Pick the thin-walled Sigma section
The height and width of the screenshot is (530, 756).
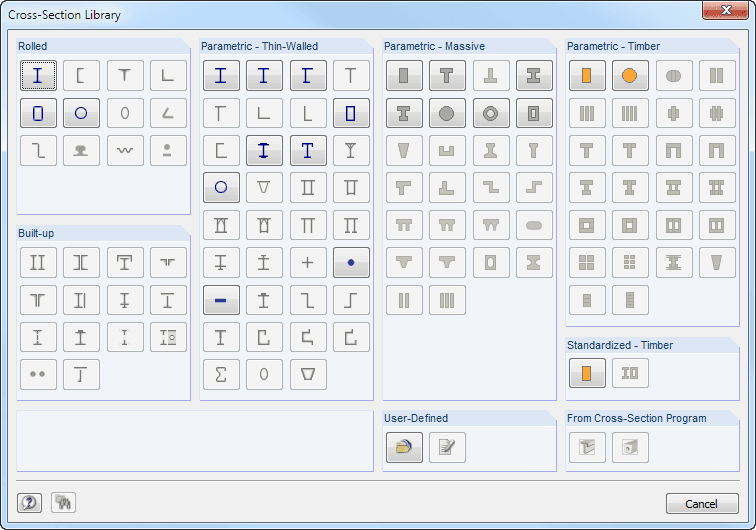221,374
